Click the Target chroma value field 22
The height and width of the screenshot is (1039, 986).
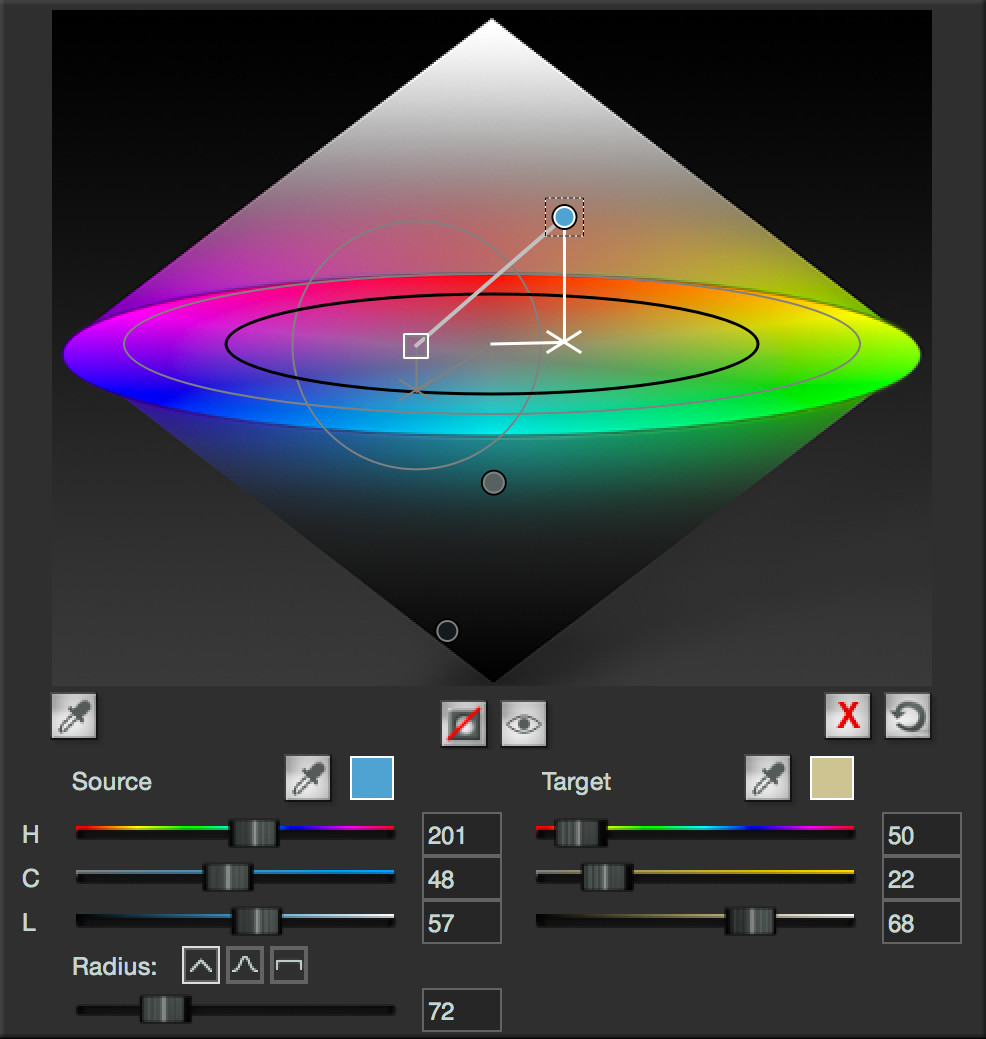click(x=922, y=879)
